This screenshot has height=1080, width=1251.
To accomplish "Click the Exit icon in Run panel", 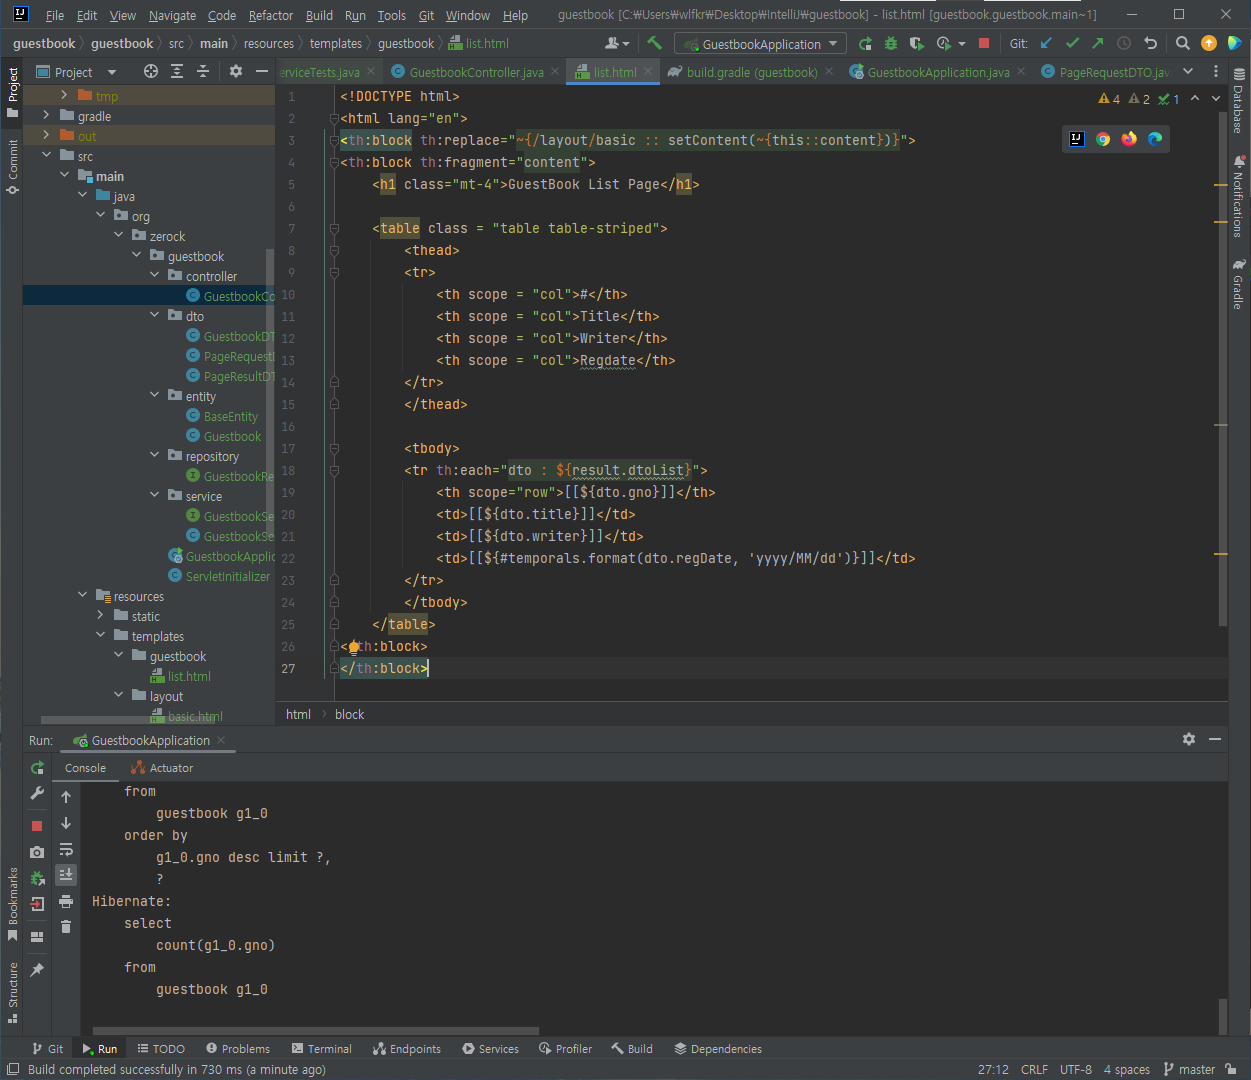I will coord(37,904).
